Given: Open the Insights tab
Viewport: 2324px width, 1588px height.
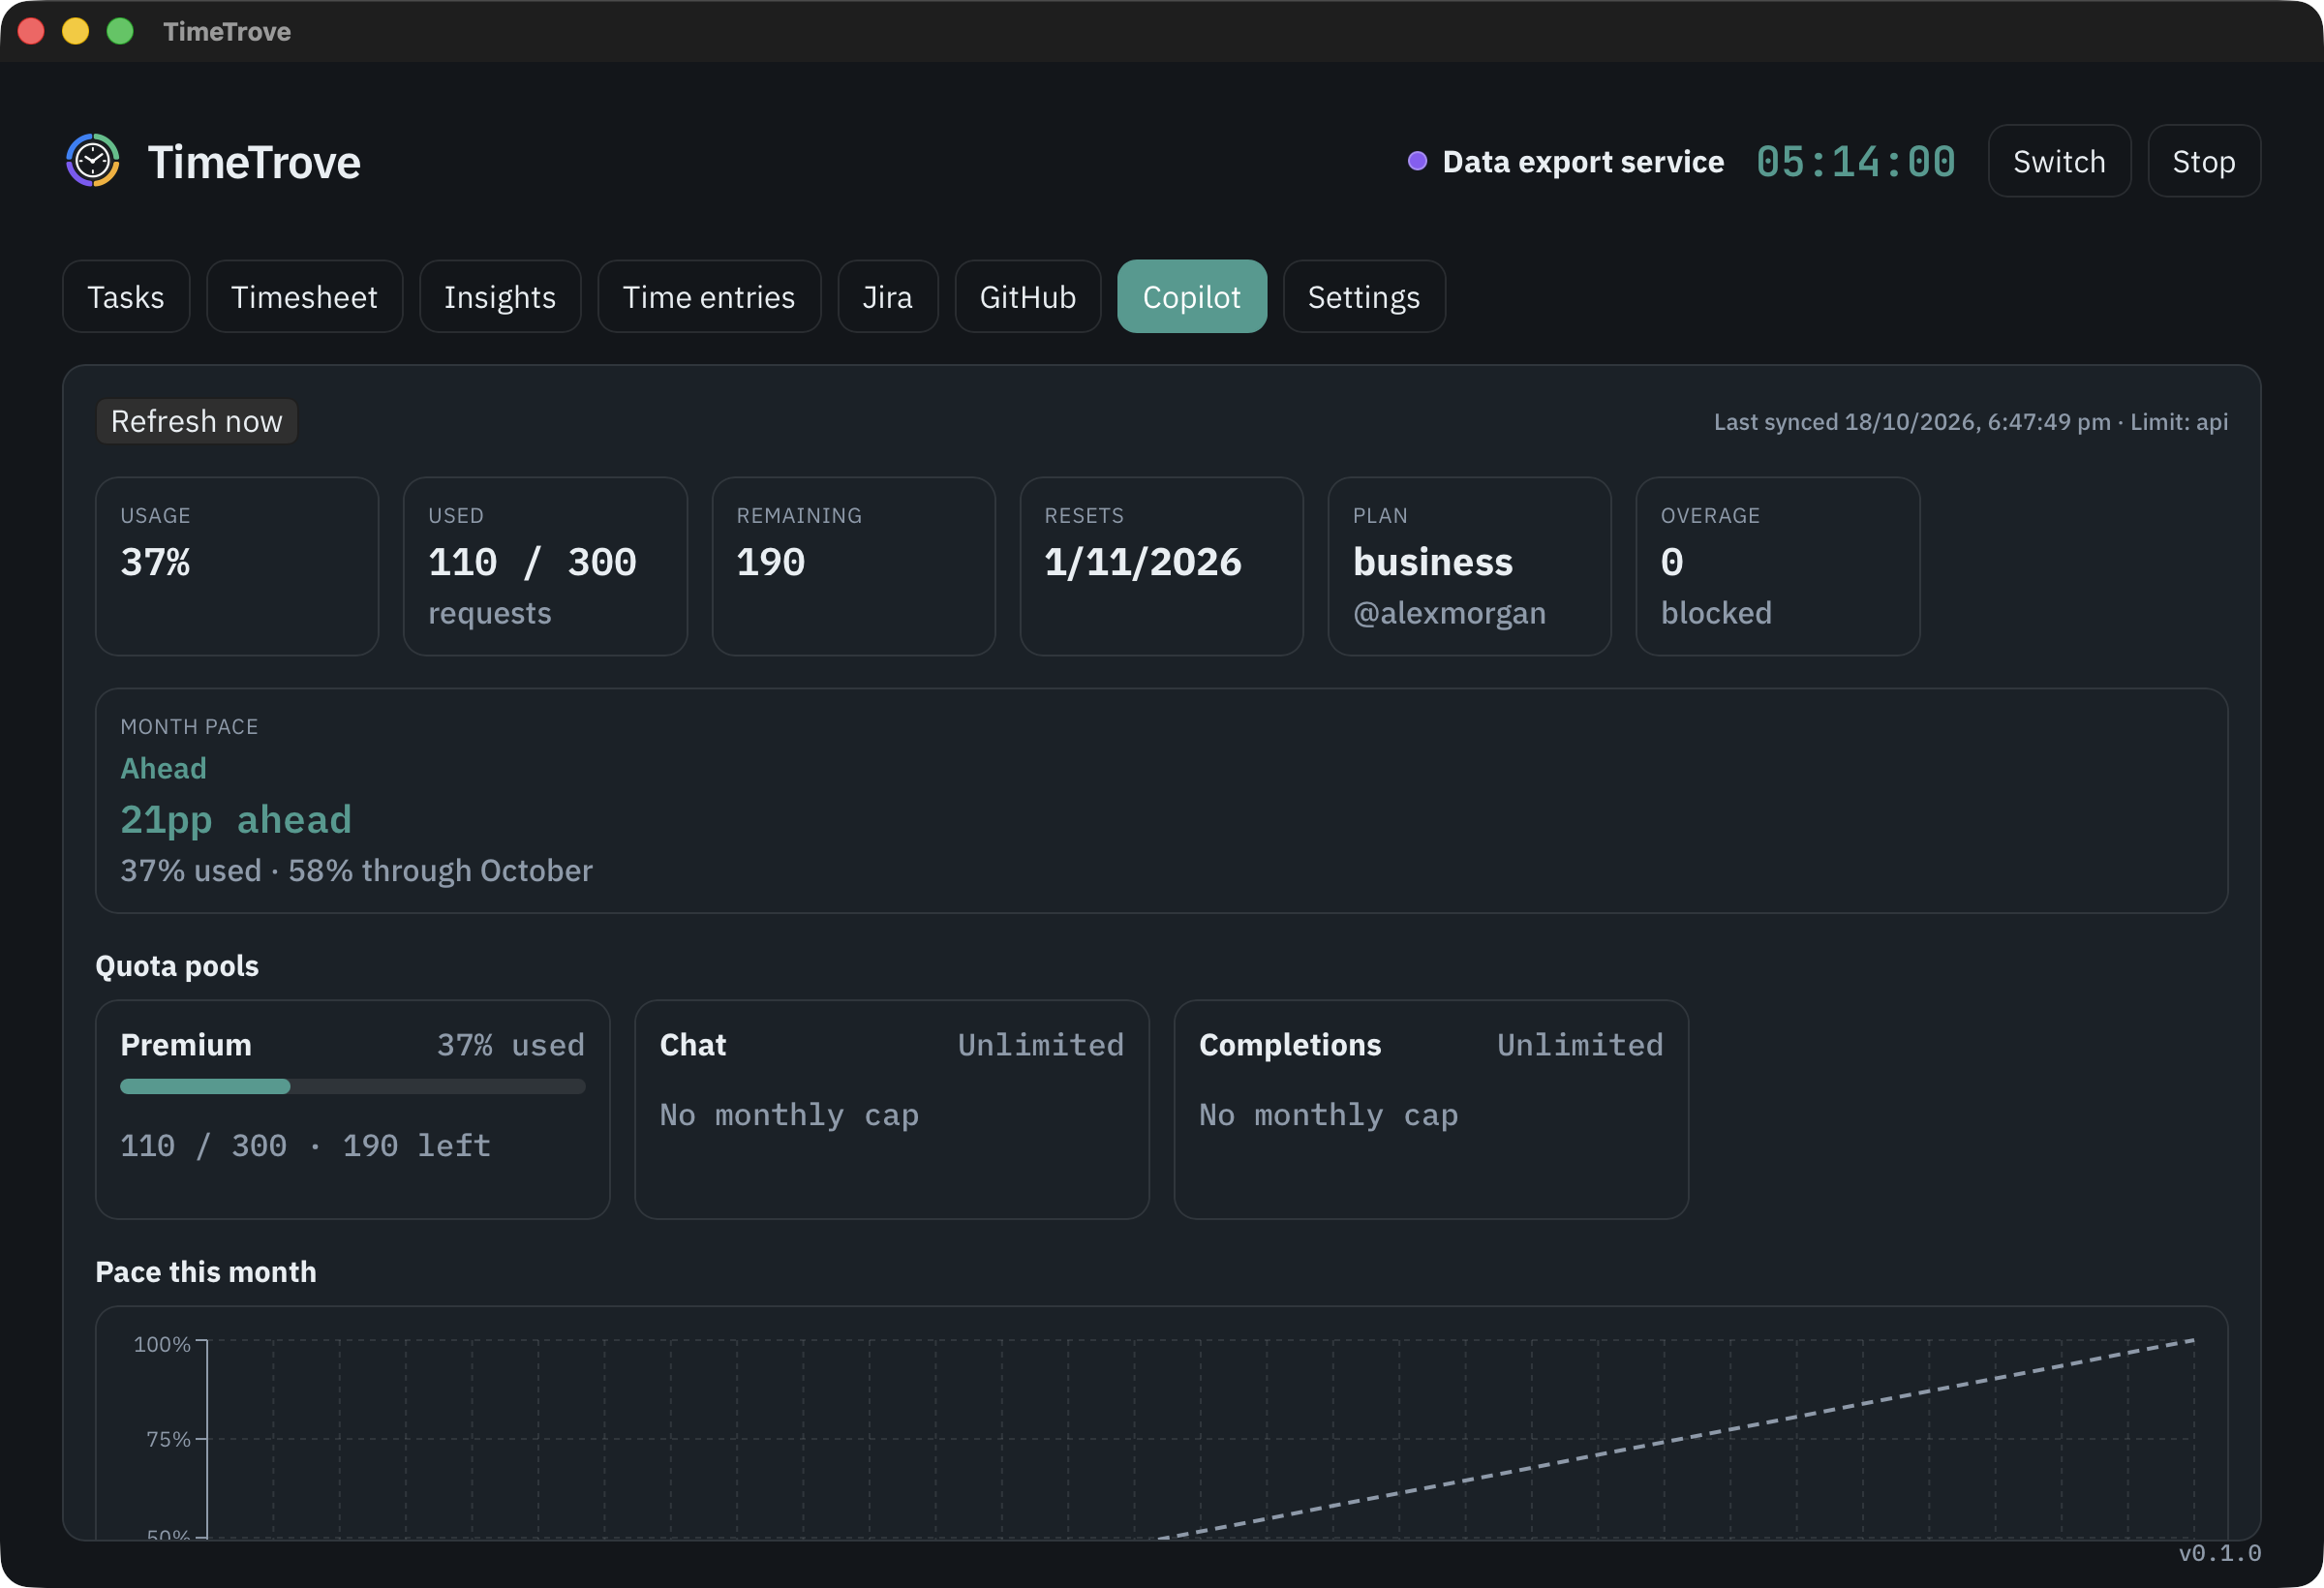Looking at the screenshot, I should pos(500,296).
